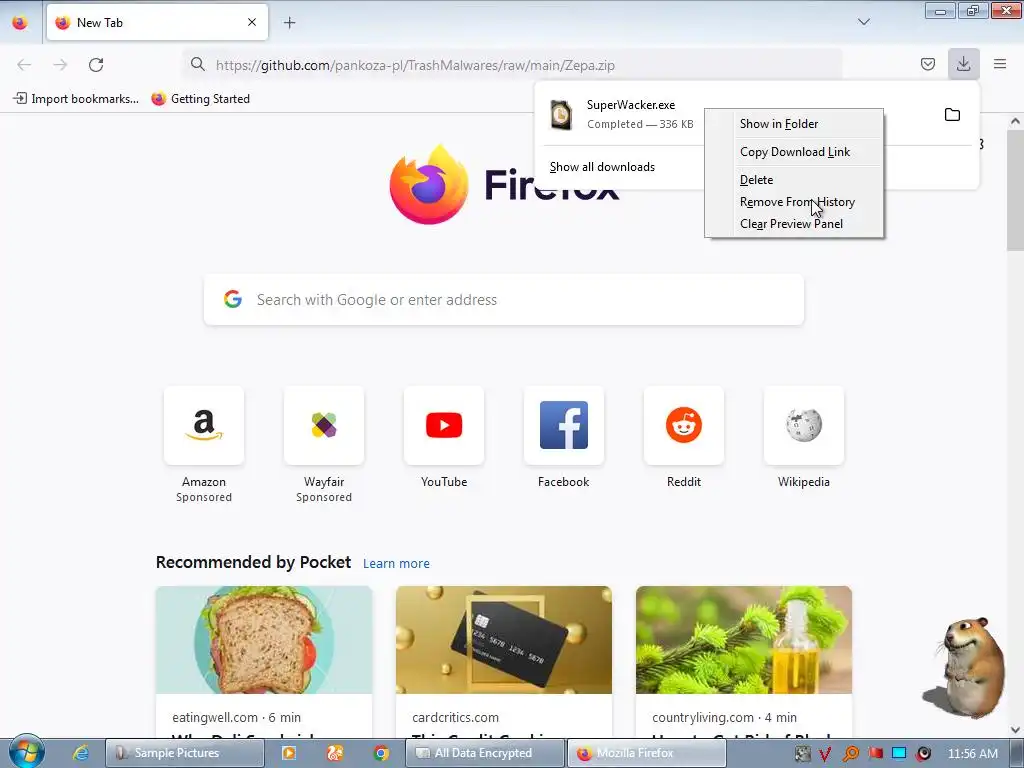Open the cardcritics.com credit card thumbnail
The image size is (1024, 768).
click(x=504, y=640)
